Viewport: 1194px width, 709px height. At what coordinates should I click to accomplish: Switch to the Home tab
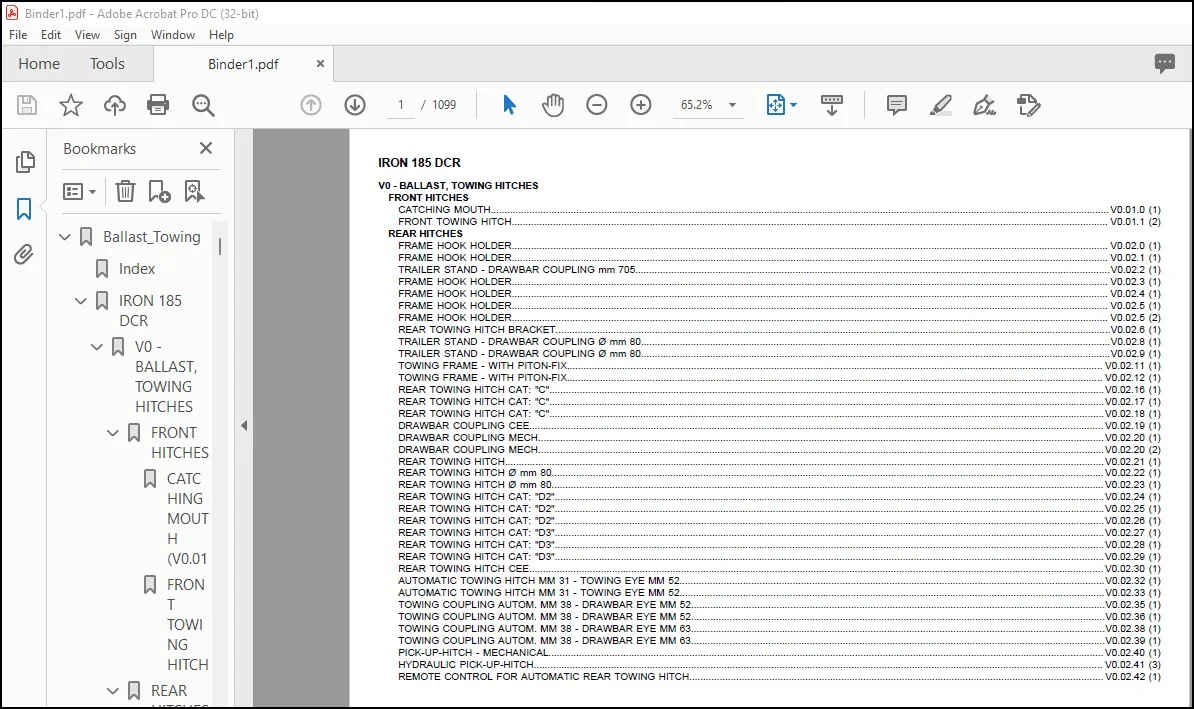click(x=39, y=64)
